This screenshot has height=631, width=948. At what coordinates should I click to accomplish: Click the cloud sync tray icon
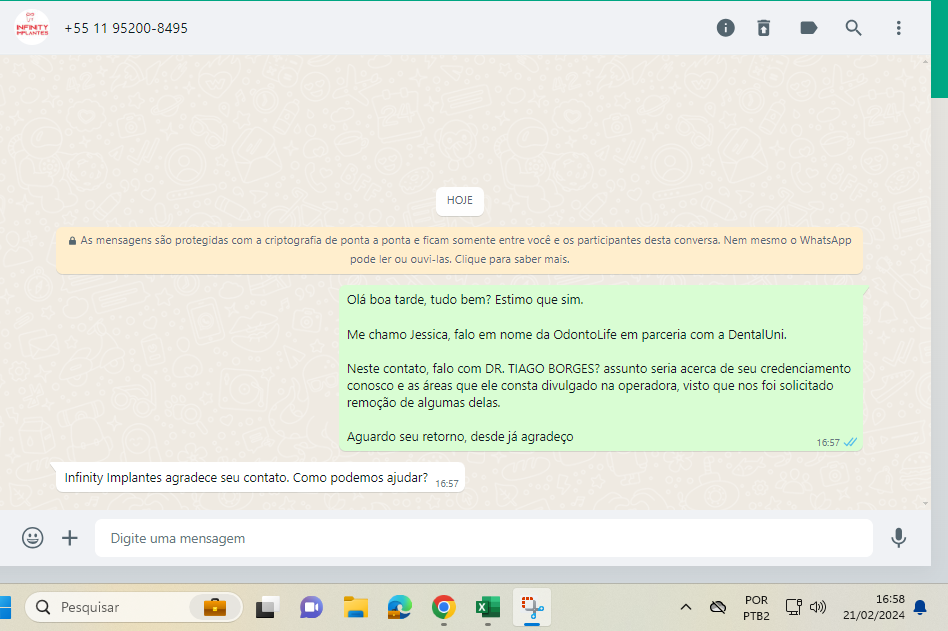pos(718,607)
